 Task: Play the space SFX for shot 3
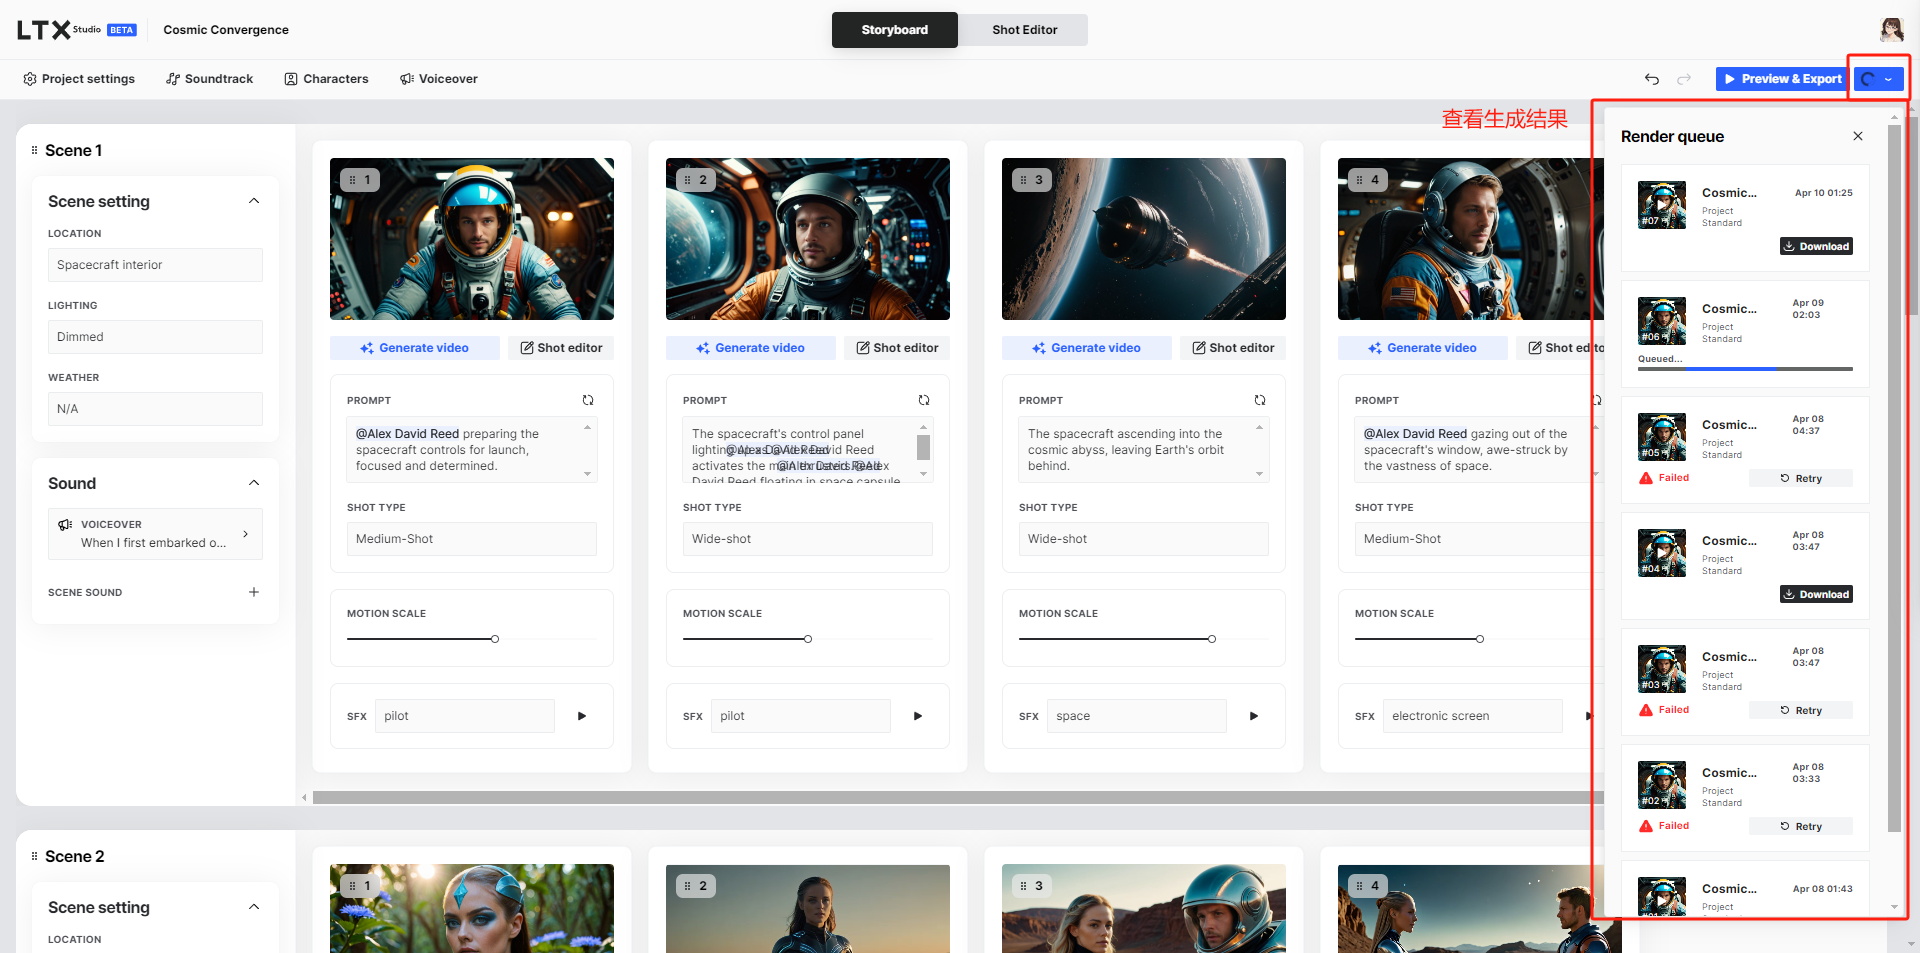pos(1254,716)
